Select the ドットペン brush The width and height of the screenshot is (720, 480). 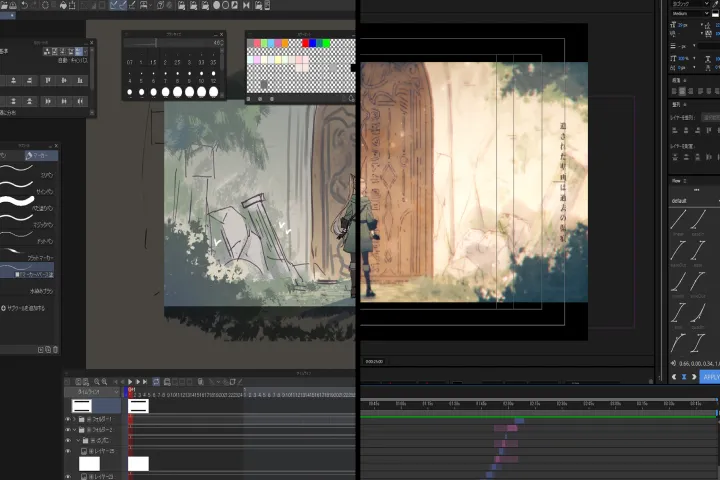tap(28, 237)
